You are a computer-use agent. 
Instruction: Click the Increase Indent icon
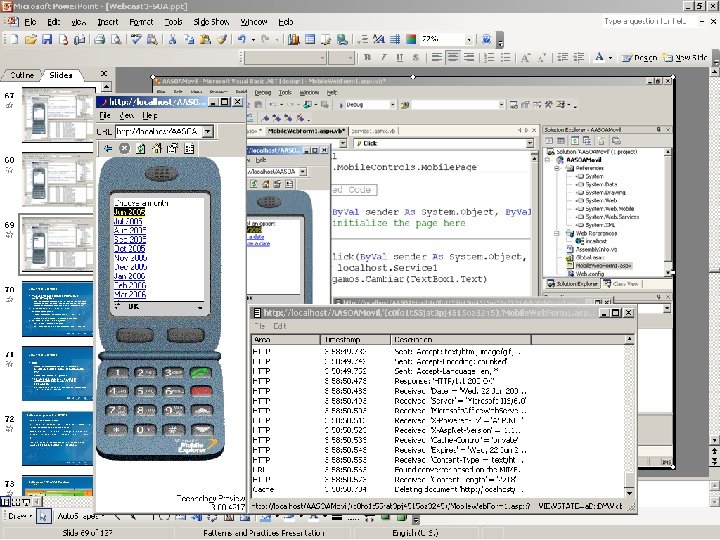579,57
